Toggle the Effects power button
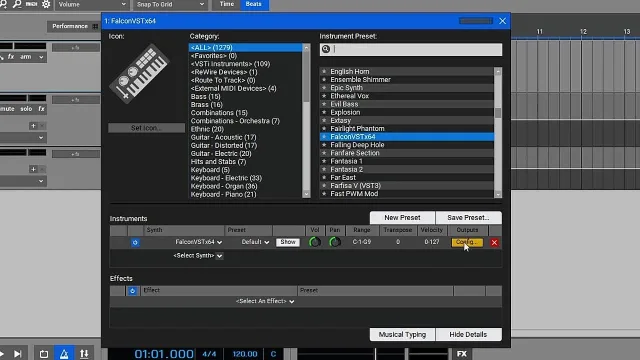The width and height of the screenshot is (640, 360). click(132, 291)
